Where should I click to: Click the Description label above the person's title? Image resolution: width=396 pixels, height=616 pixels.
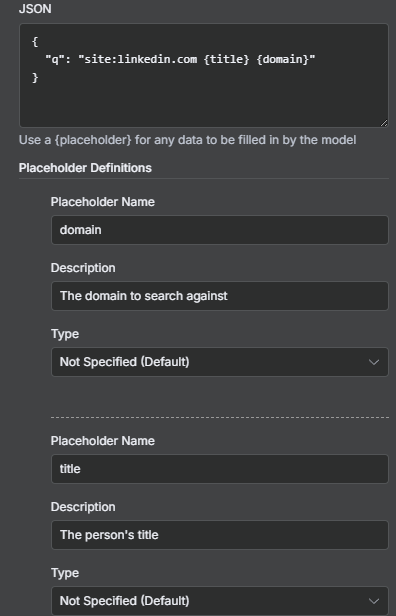pyautogui.click(x=83, y=506)
